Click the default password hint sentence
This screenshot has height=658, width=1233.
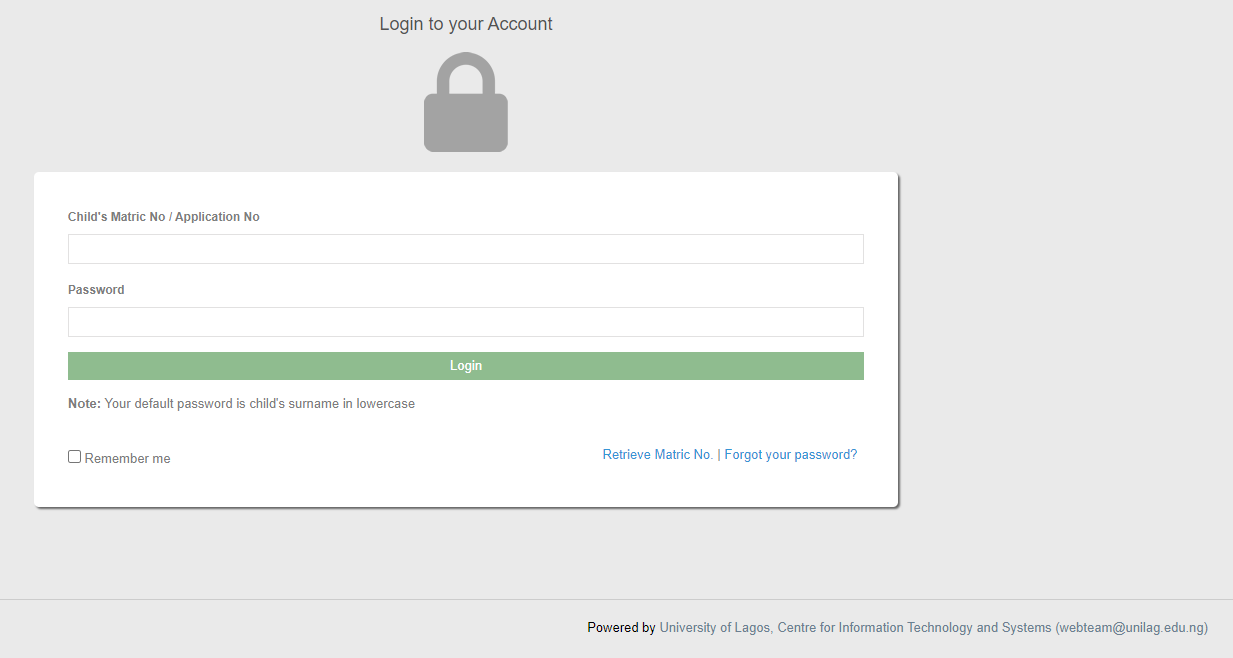[259, 404]
